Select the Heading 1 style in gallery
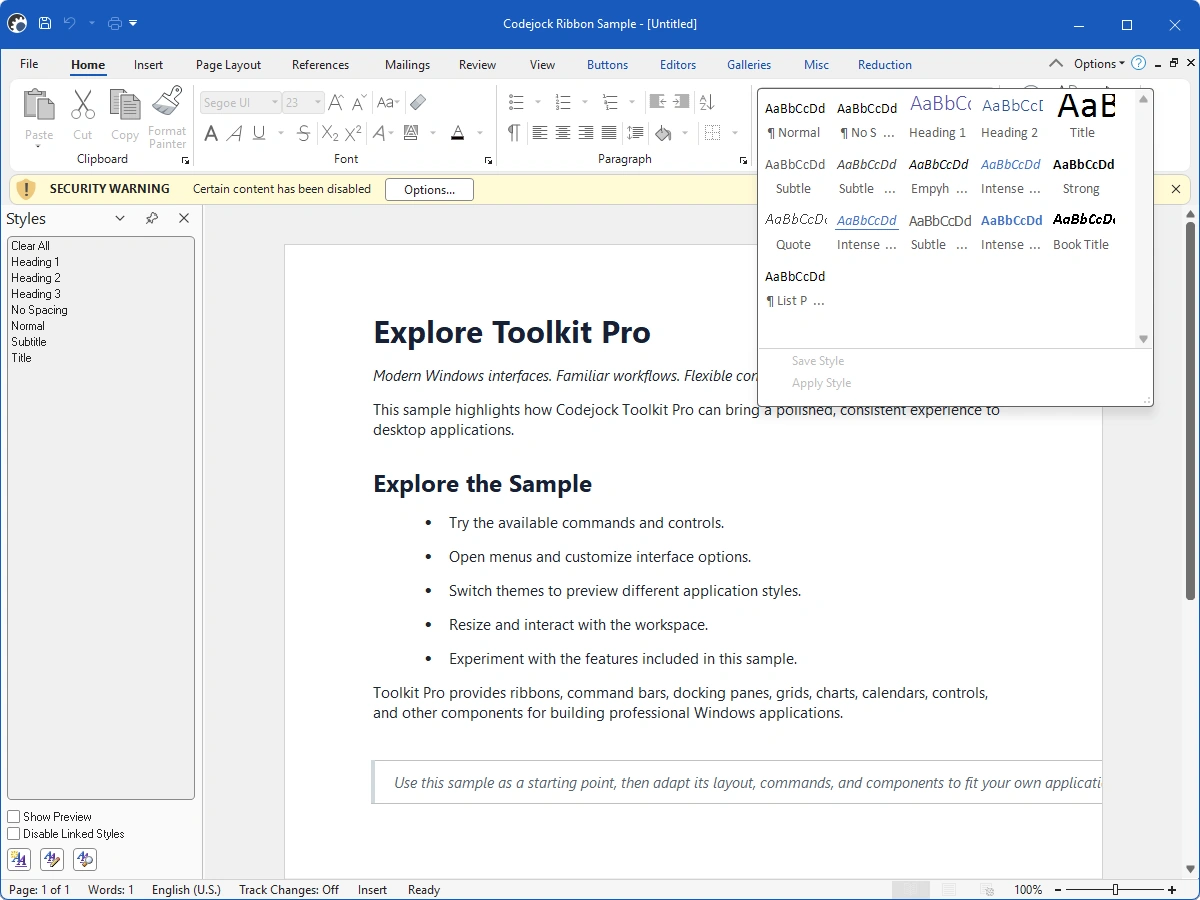The width and height of the screenshot is (1200, 900). coord(938,118)
